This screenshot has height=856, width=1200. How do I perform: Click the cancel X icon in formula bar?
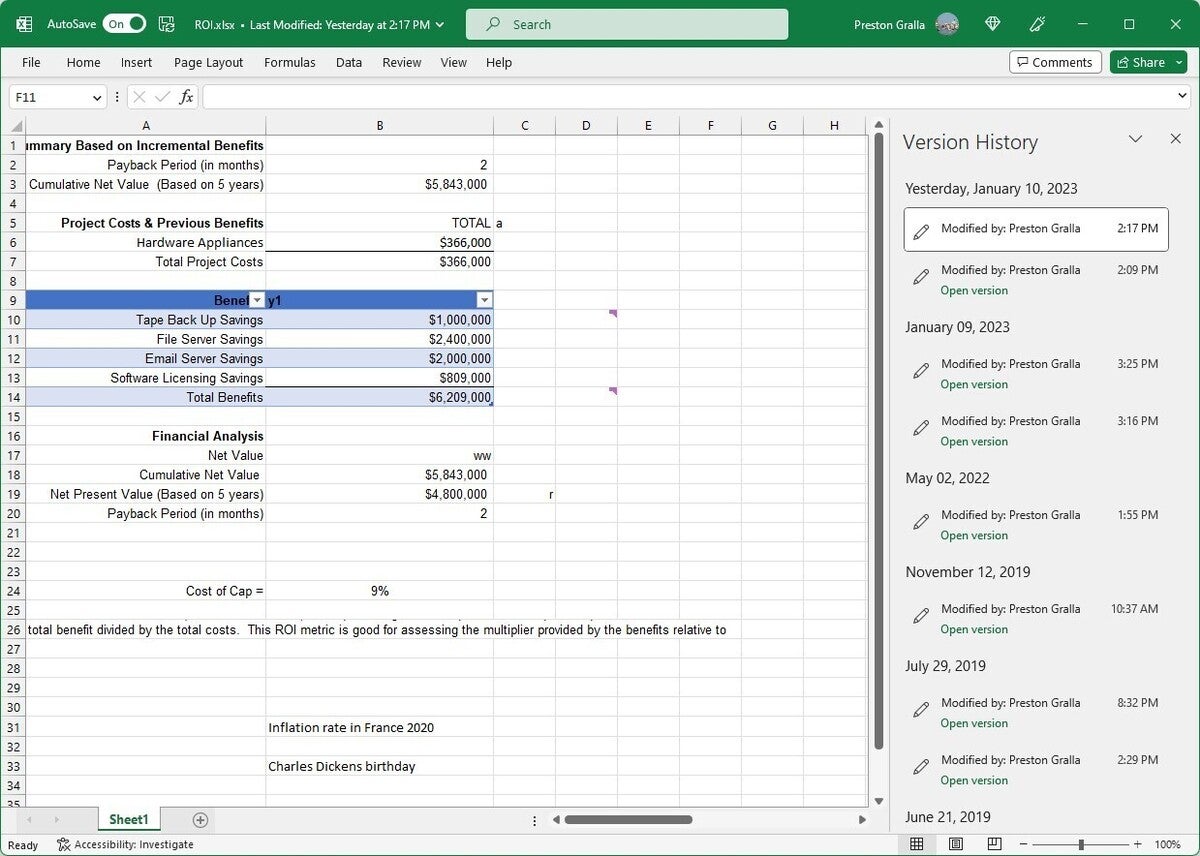[x=139, y=97]
